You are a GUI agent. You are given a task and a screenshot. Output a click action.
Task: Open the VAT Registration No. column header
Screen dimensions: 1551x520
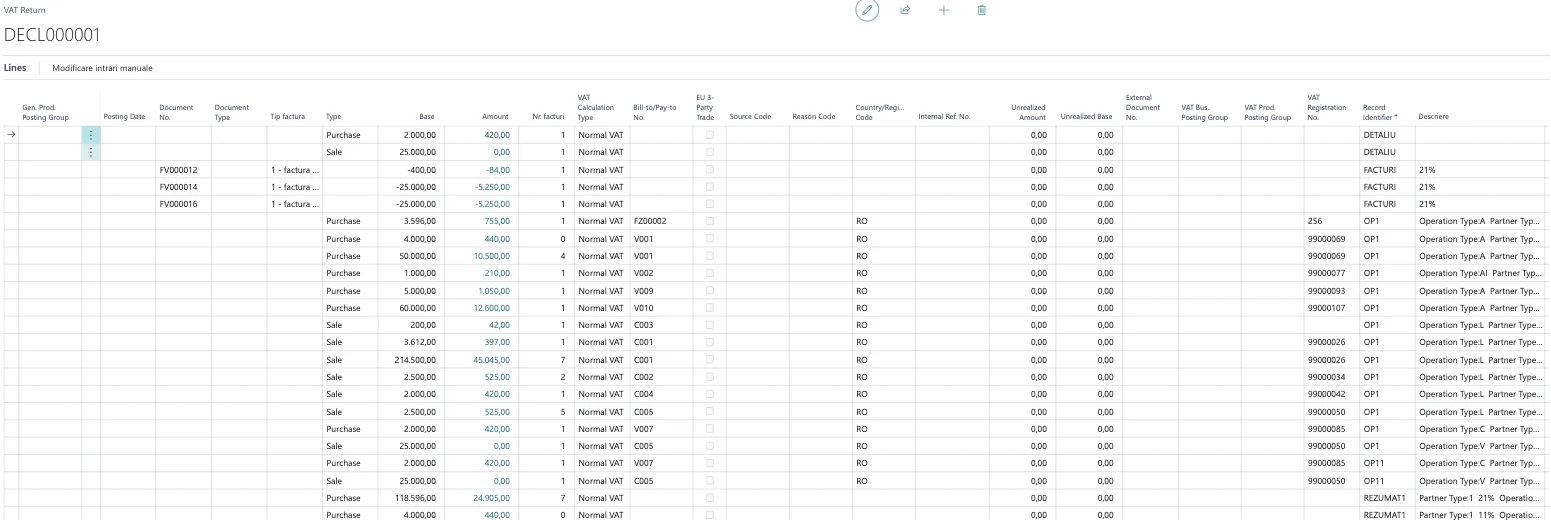tap(1328, 107)
